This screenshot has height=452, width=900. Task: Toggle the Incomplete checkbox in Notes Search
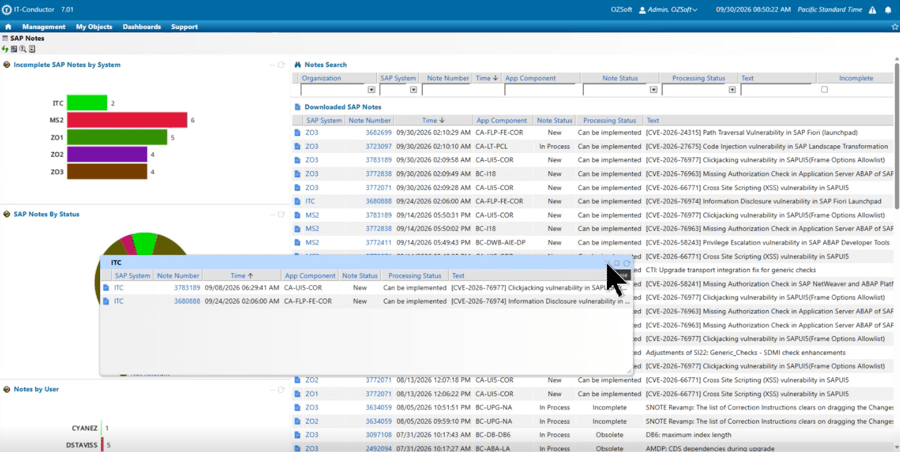[x=824, y=90]
